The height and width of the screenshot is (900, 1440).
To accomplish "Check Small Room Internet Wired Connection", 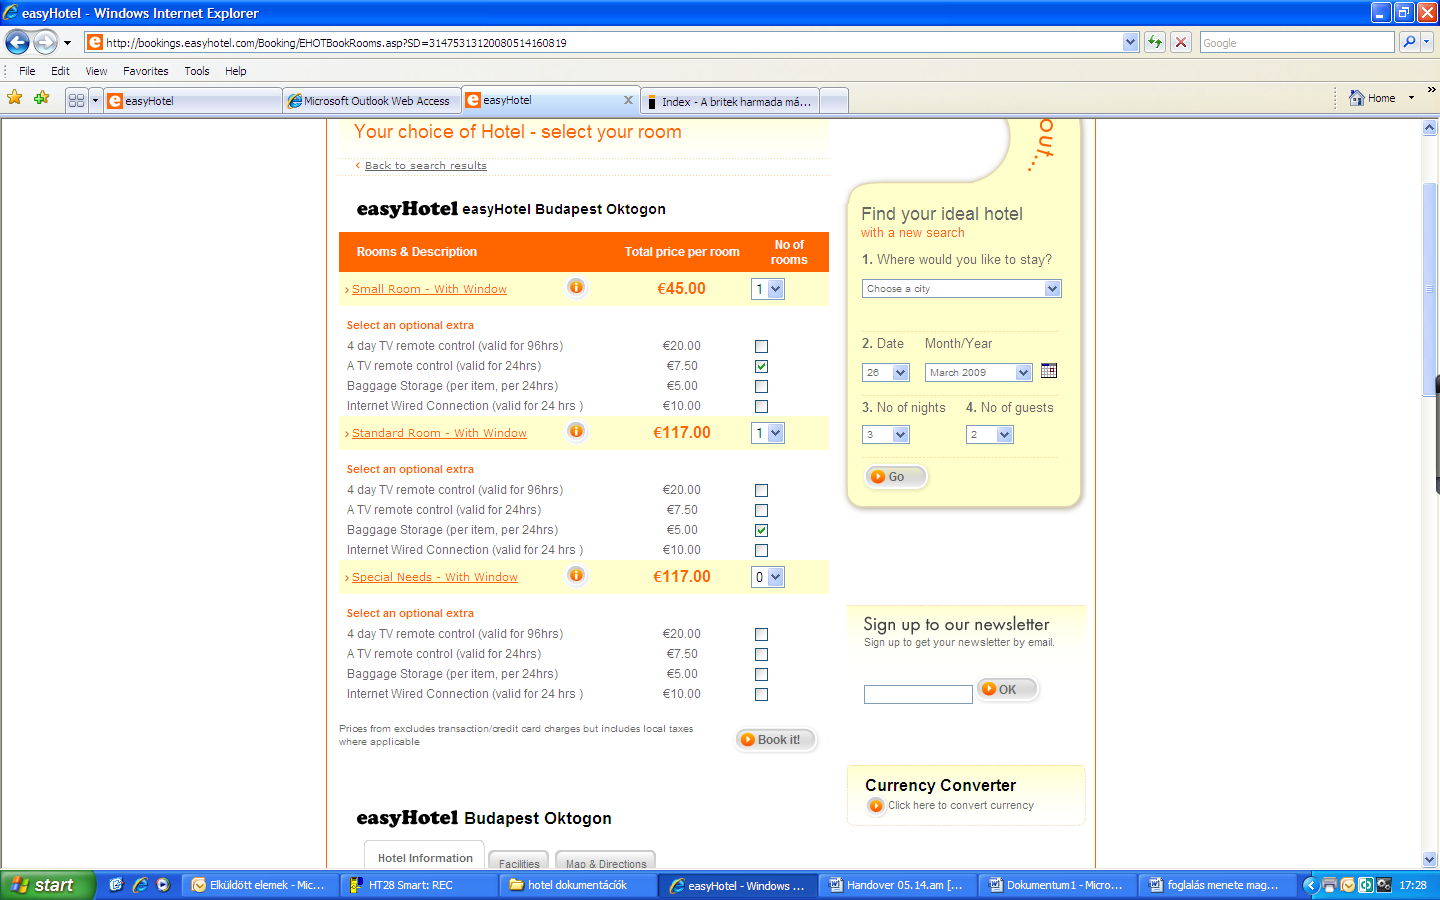I will coord(761,406).
